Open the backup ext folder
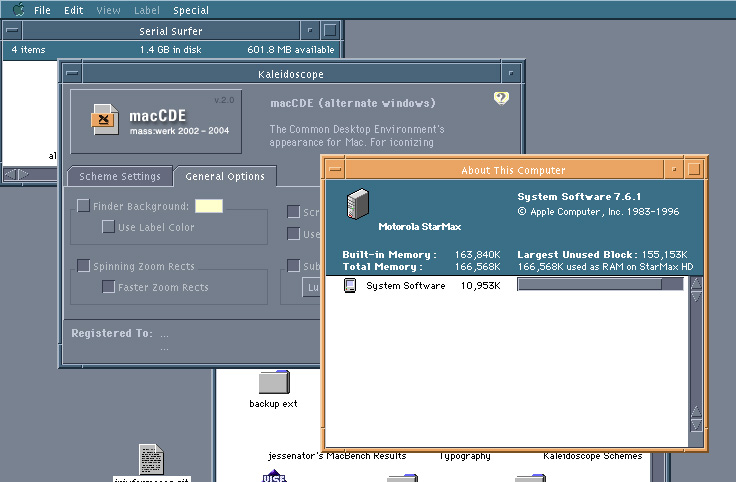The width and height of the screenshot is (736, 482). coord(273,383)
